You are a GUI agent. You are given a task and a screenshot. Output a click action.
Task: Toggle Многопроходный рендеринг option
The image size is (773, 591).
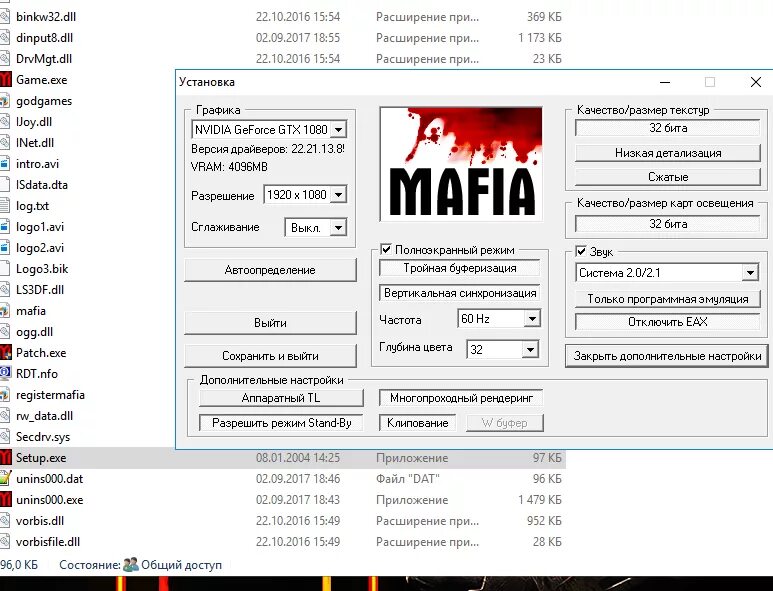pos(461,398)
